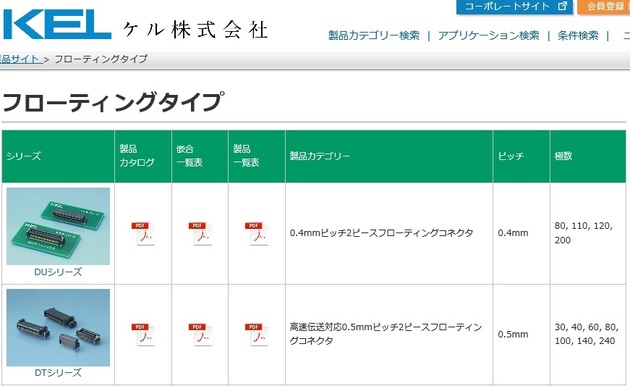The image size is (630, 386).
Task: Open the DT series mating list PDF
Action: click(200, 335)
